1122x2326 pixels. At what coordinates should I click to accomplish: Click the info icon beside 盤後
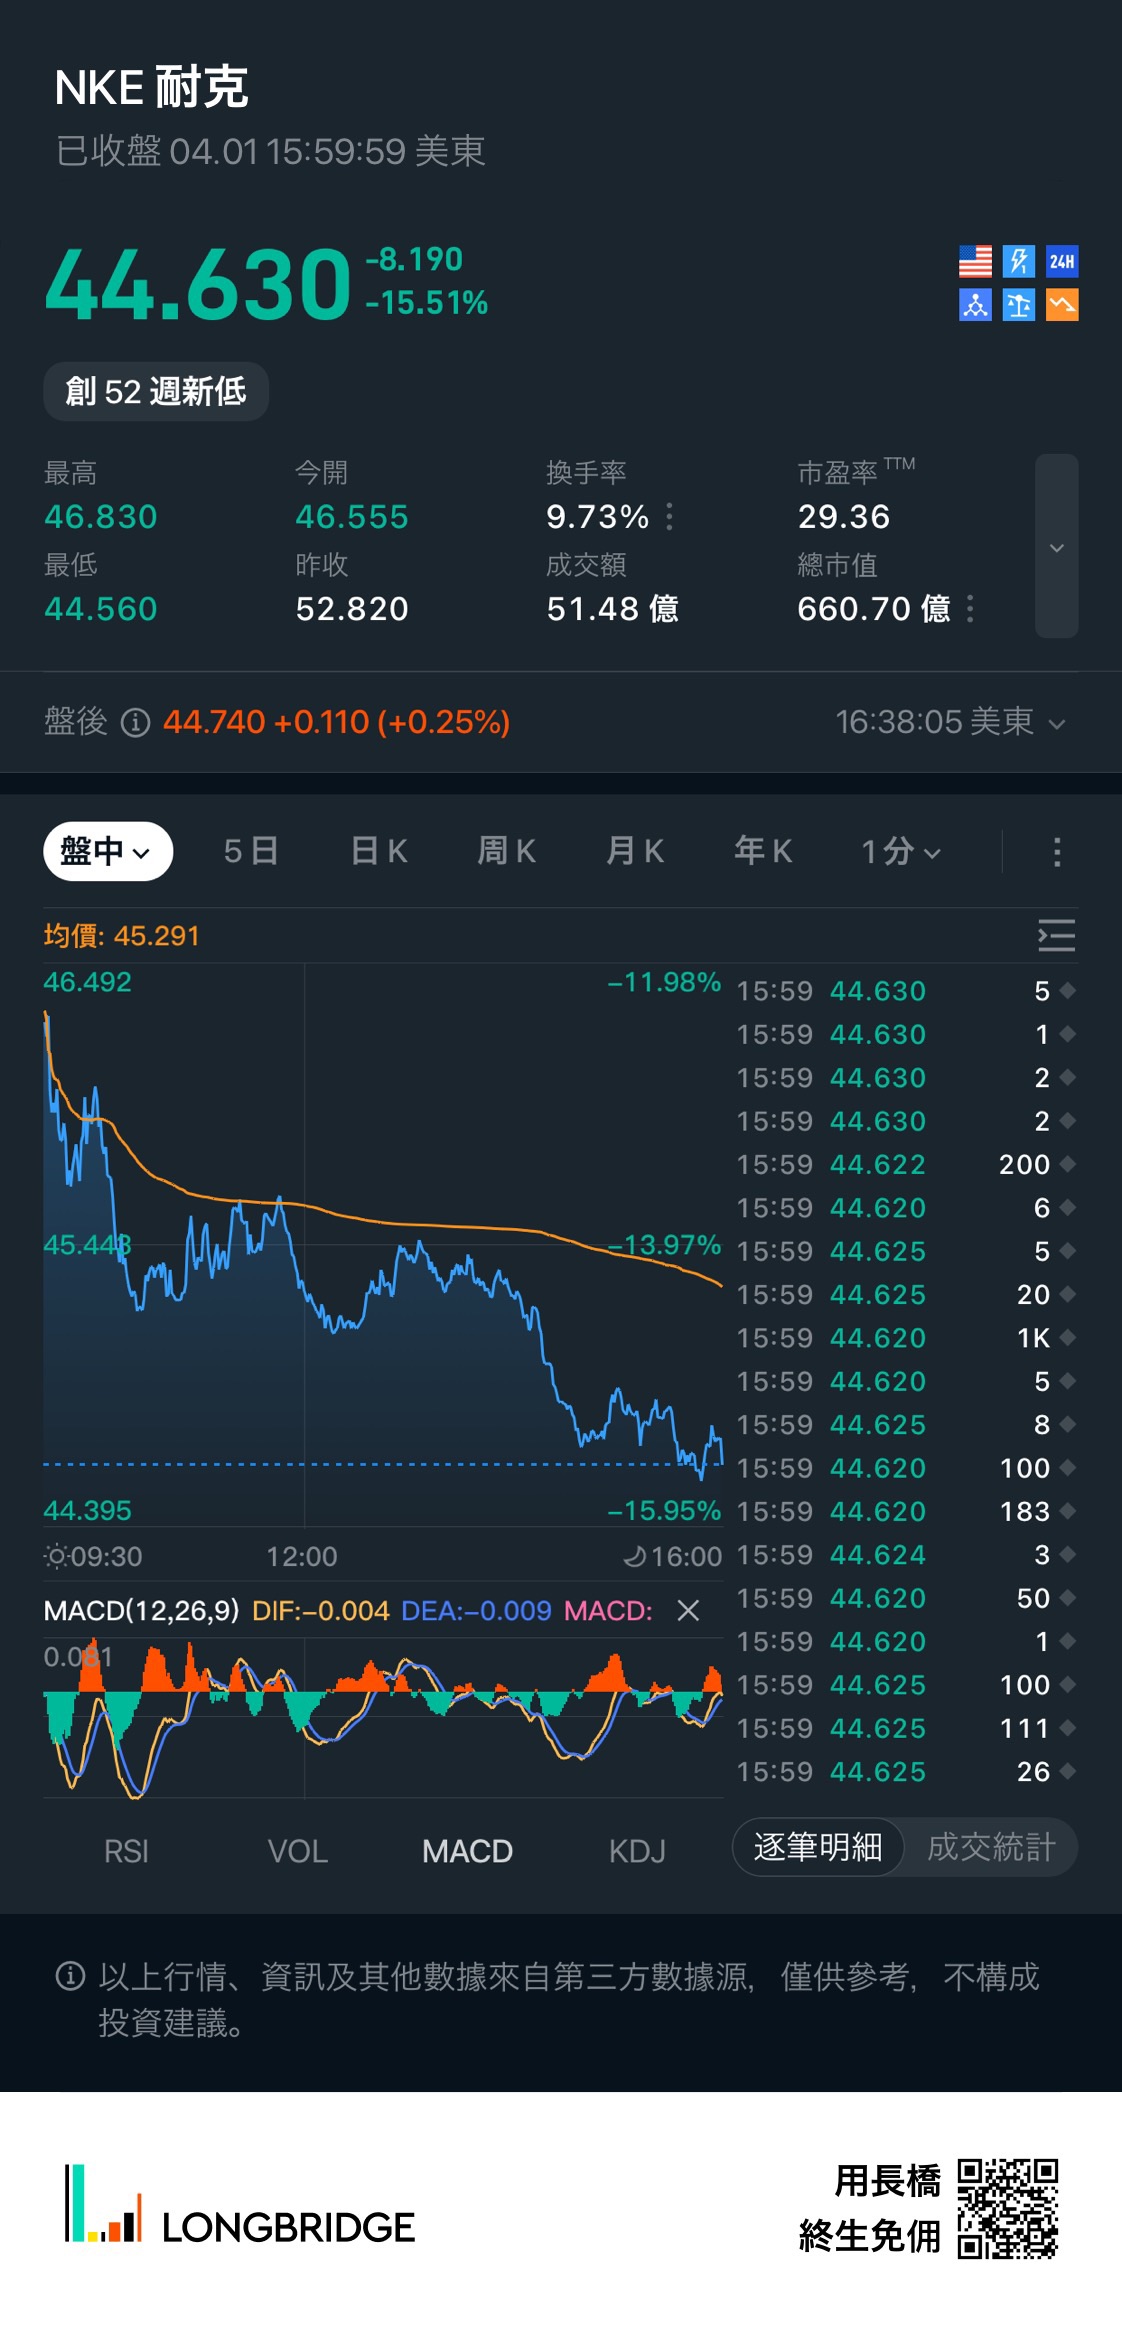(x=135, y=722)
